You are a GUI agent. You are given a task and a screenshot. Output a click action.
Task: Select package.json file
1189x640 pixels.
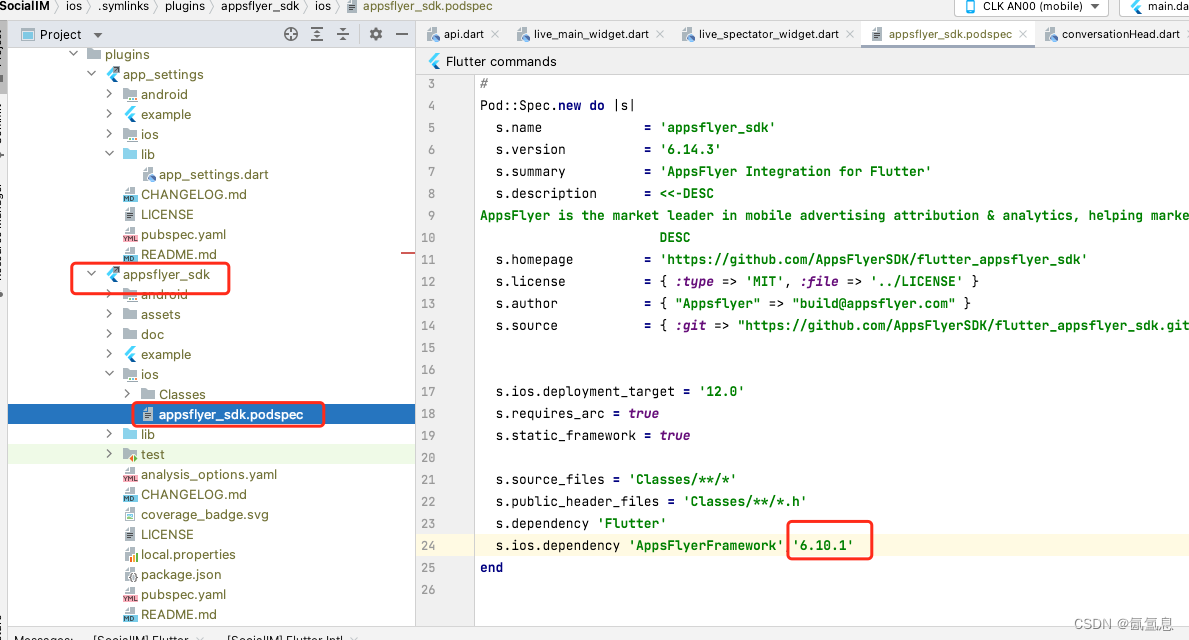click(181, 574)
